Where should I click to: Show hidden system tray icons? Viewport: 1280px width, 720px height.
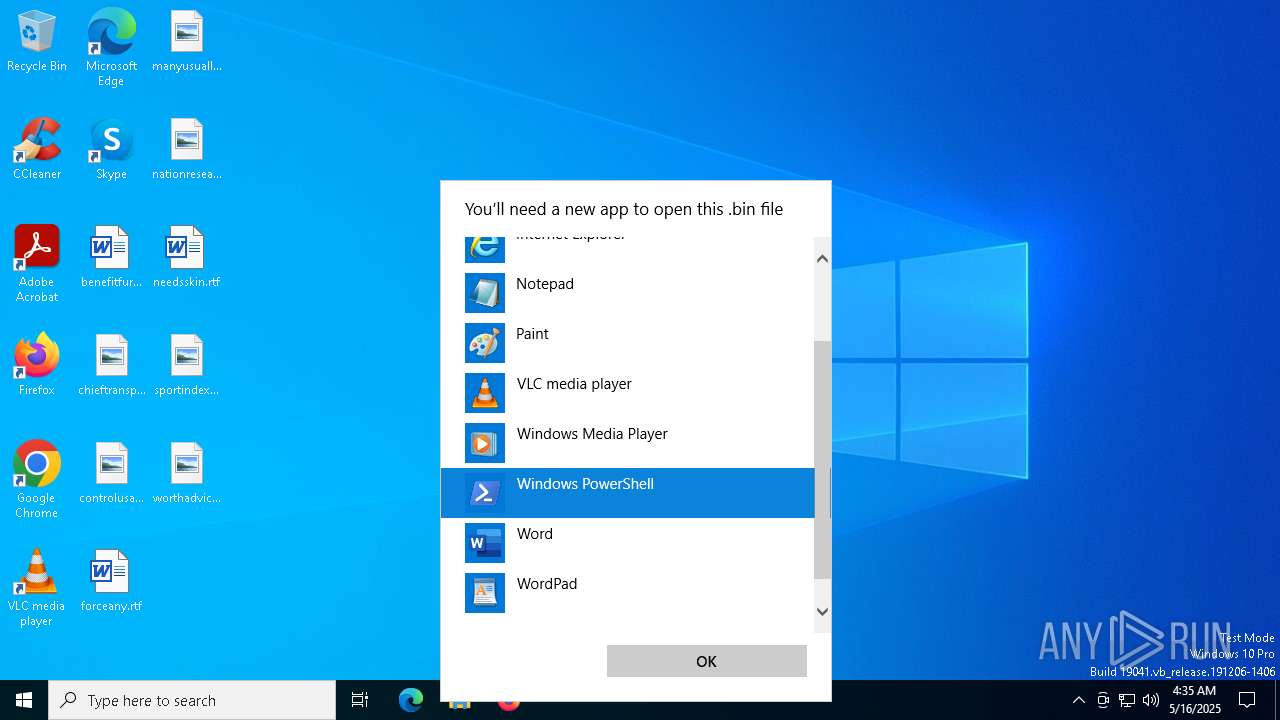point(1078,700)
